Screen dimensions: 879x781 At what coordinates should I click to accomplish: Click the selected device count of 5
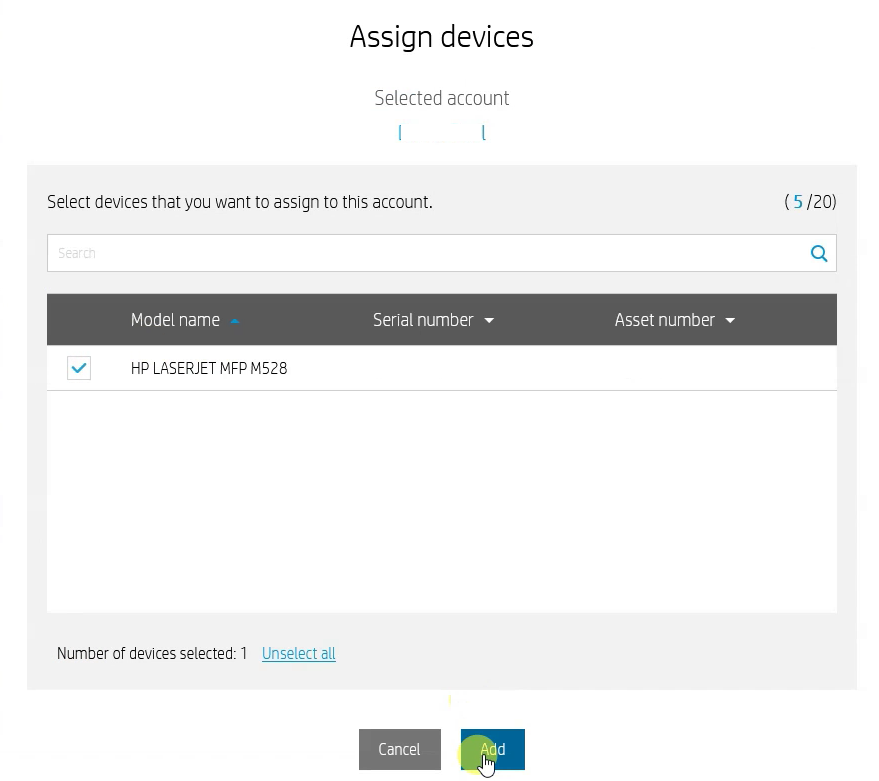click(x=799, y=202)
